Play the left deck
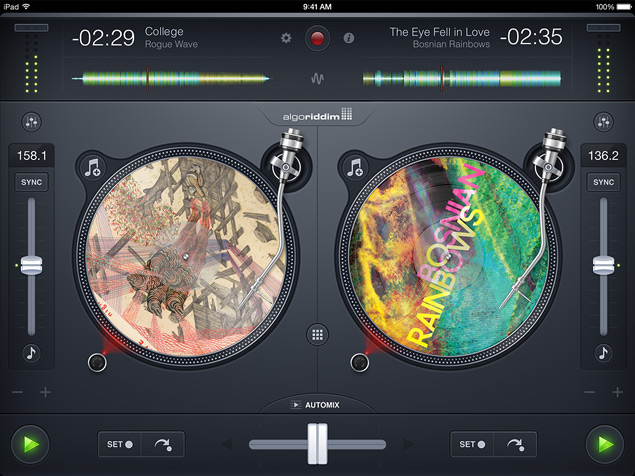Viewport: 635px width, 476px height. (30, 444)
